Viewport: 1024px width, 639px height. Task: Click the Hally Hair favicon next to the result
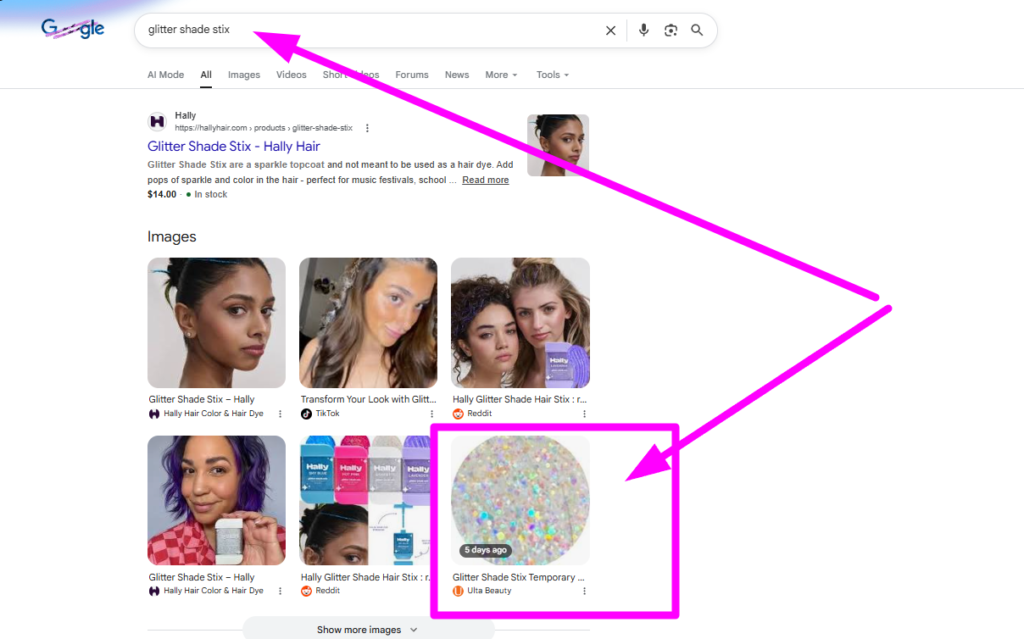point(157,121)
